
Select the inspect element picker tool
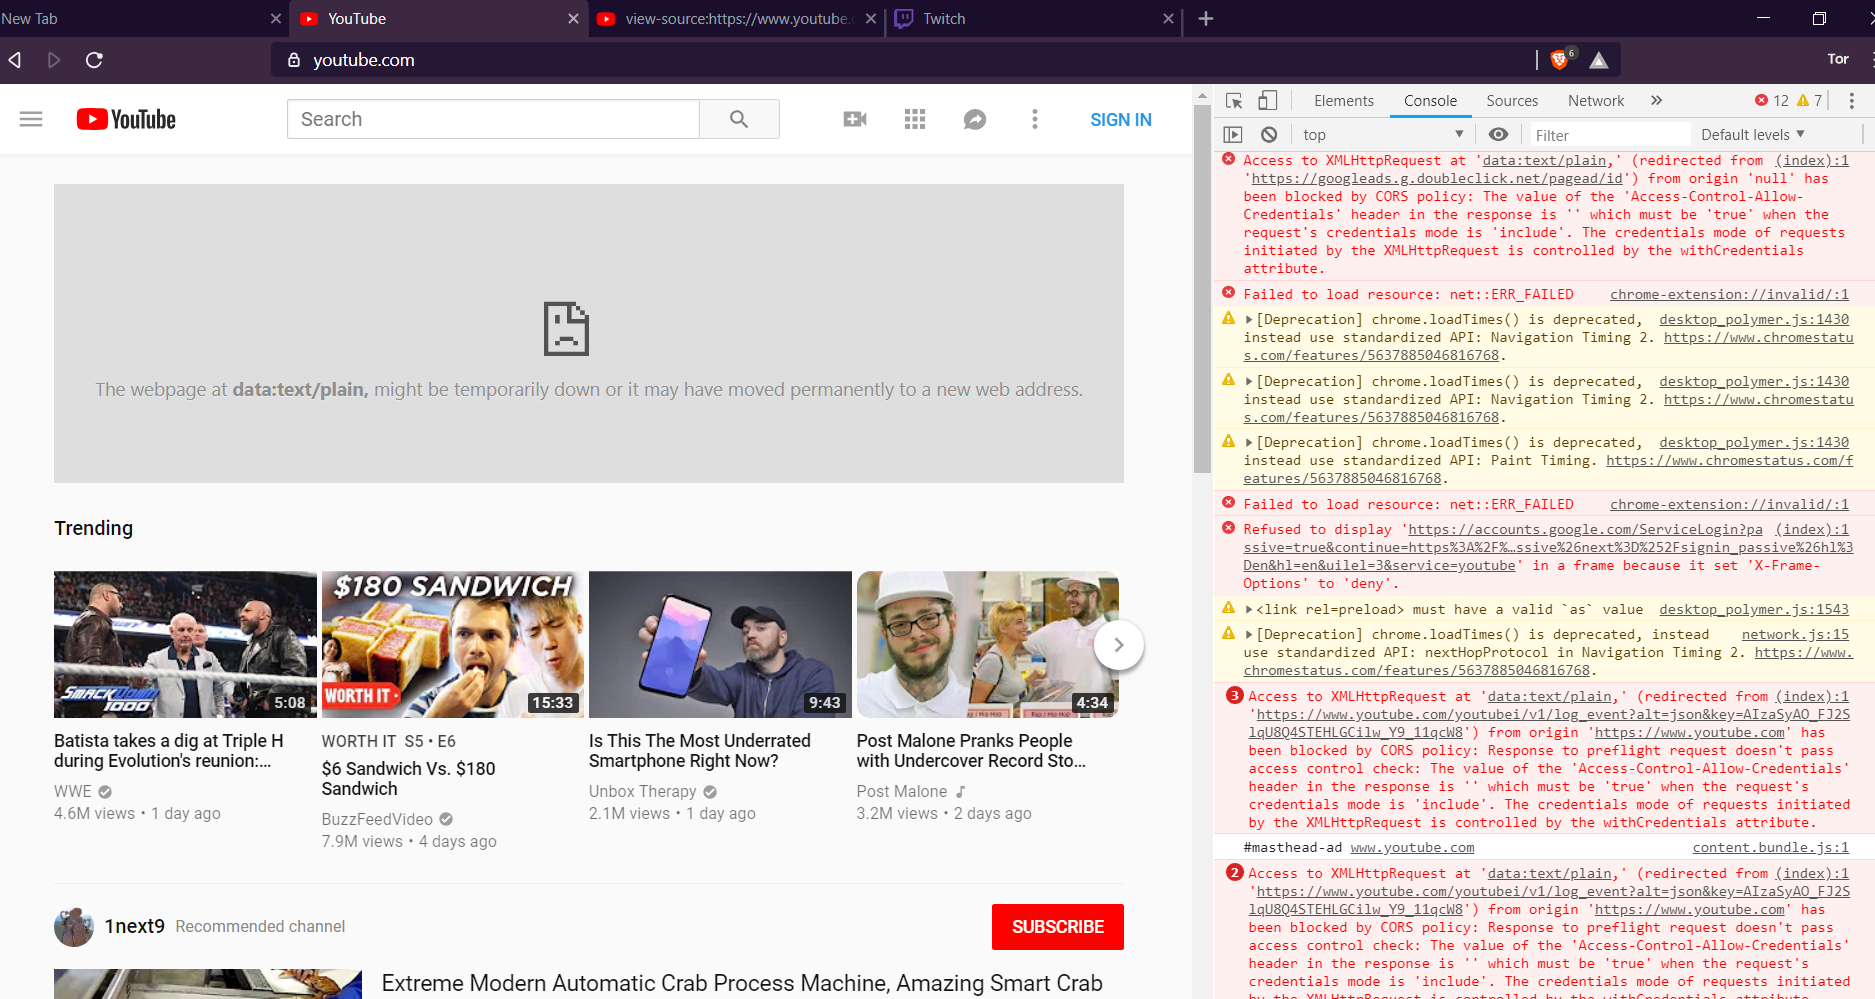[1234, 100]
